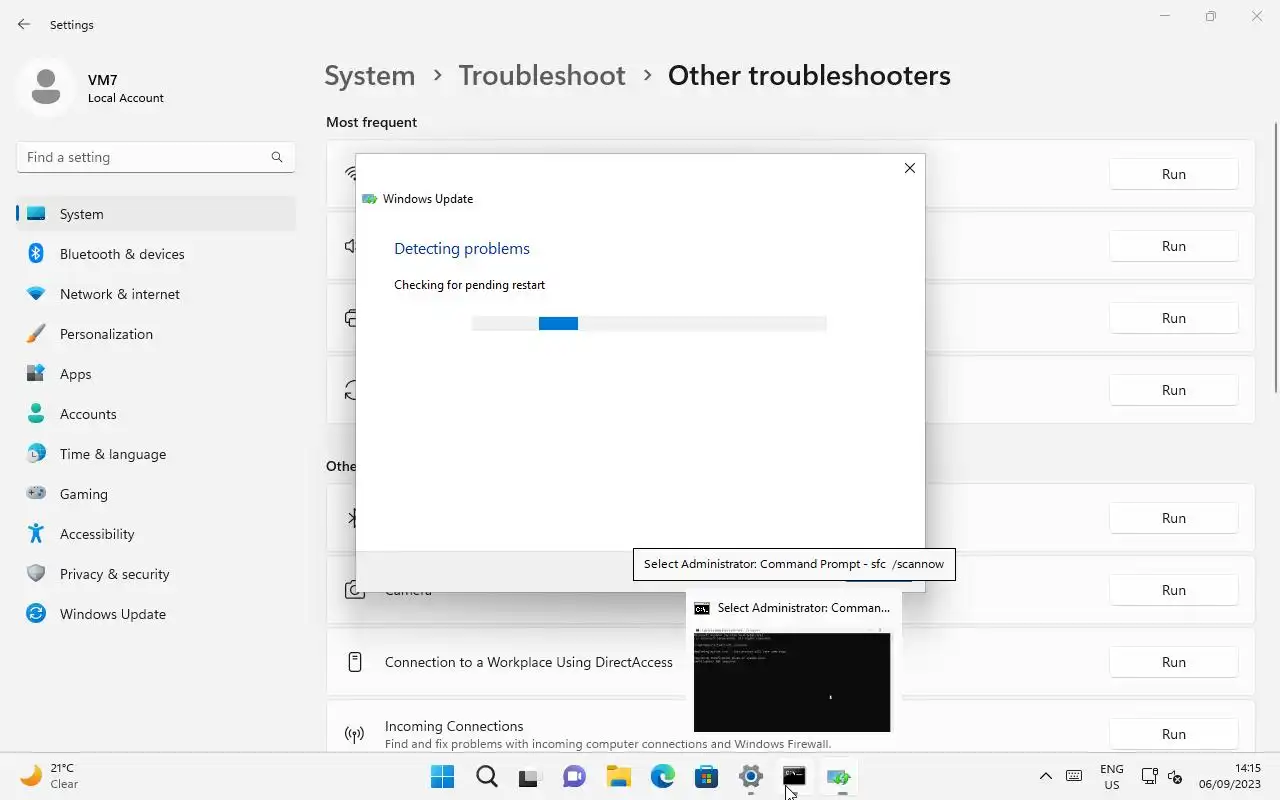Viewport: 1280px width, 800px height.
Task: Go back using the Settings back arrow
Action: [24, 24]
